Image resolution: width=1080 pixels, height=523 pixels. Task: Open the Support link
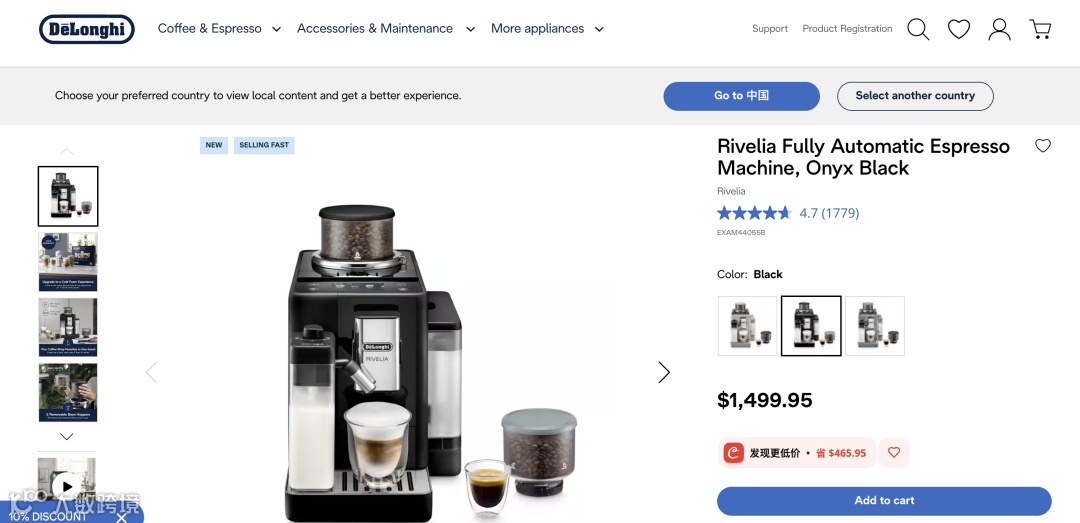pyautogui.click(x=770, y=29)
